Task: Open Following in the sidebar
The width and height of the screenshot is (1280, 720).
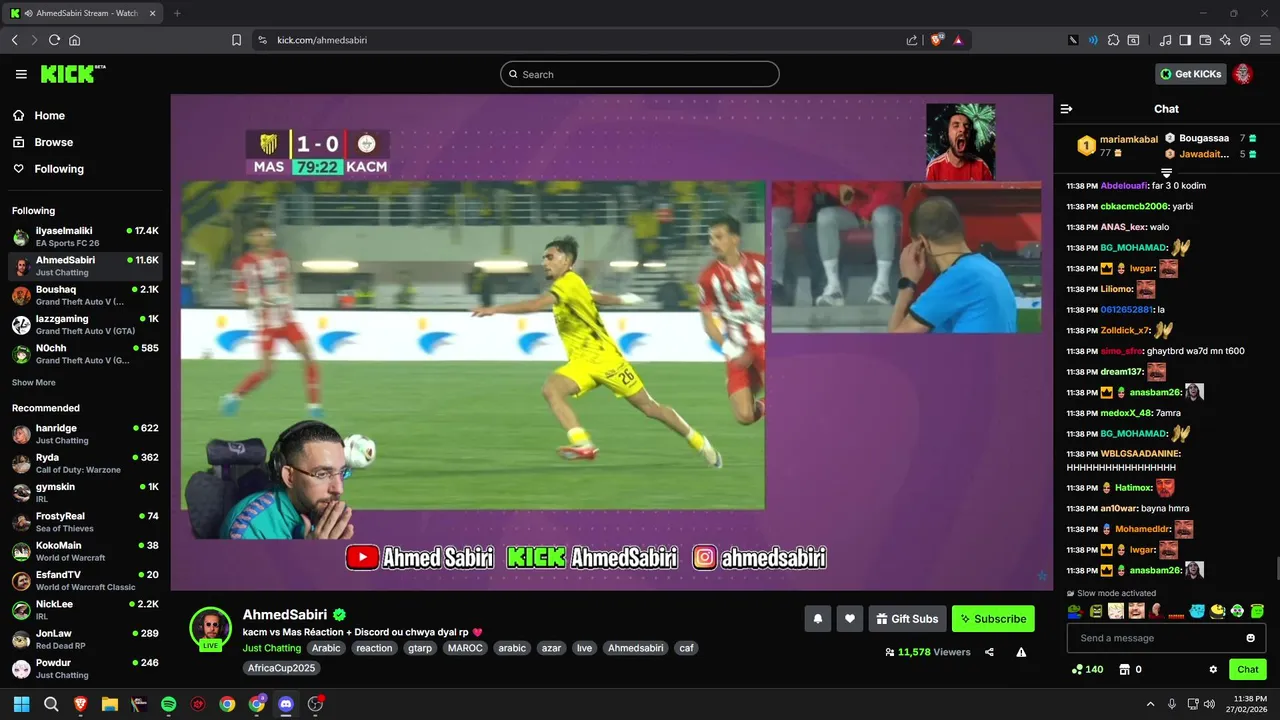Action: pos(48,169)
